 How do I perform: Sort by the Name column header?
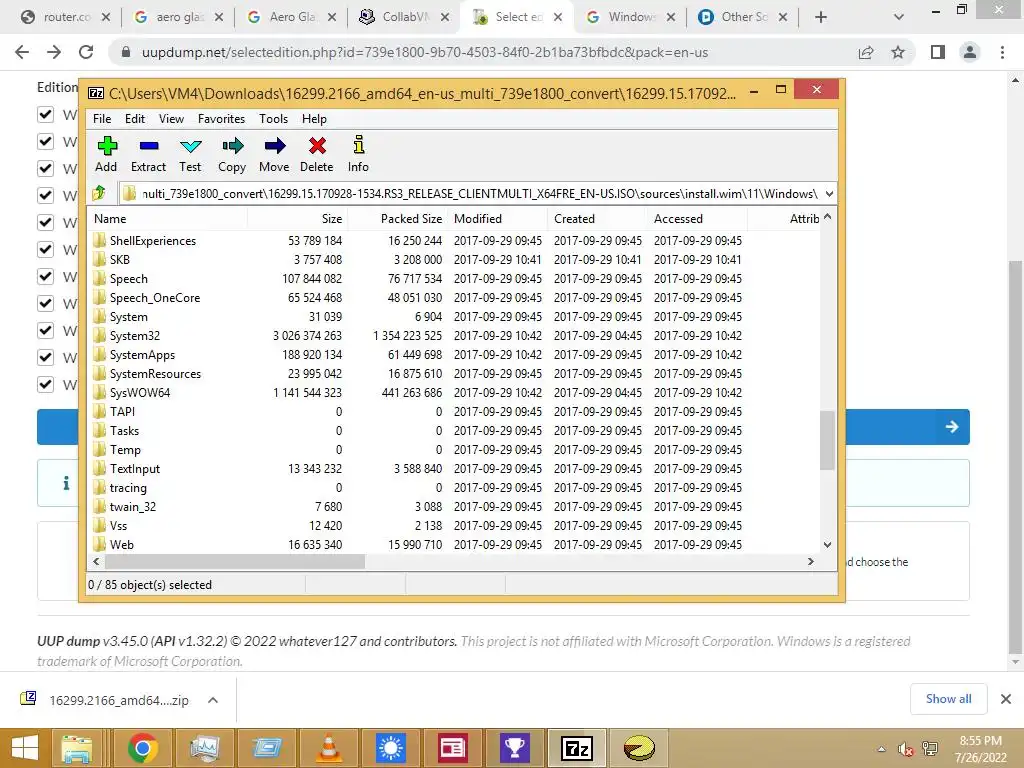[x=167, y=219]
